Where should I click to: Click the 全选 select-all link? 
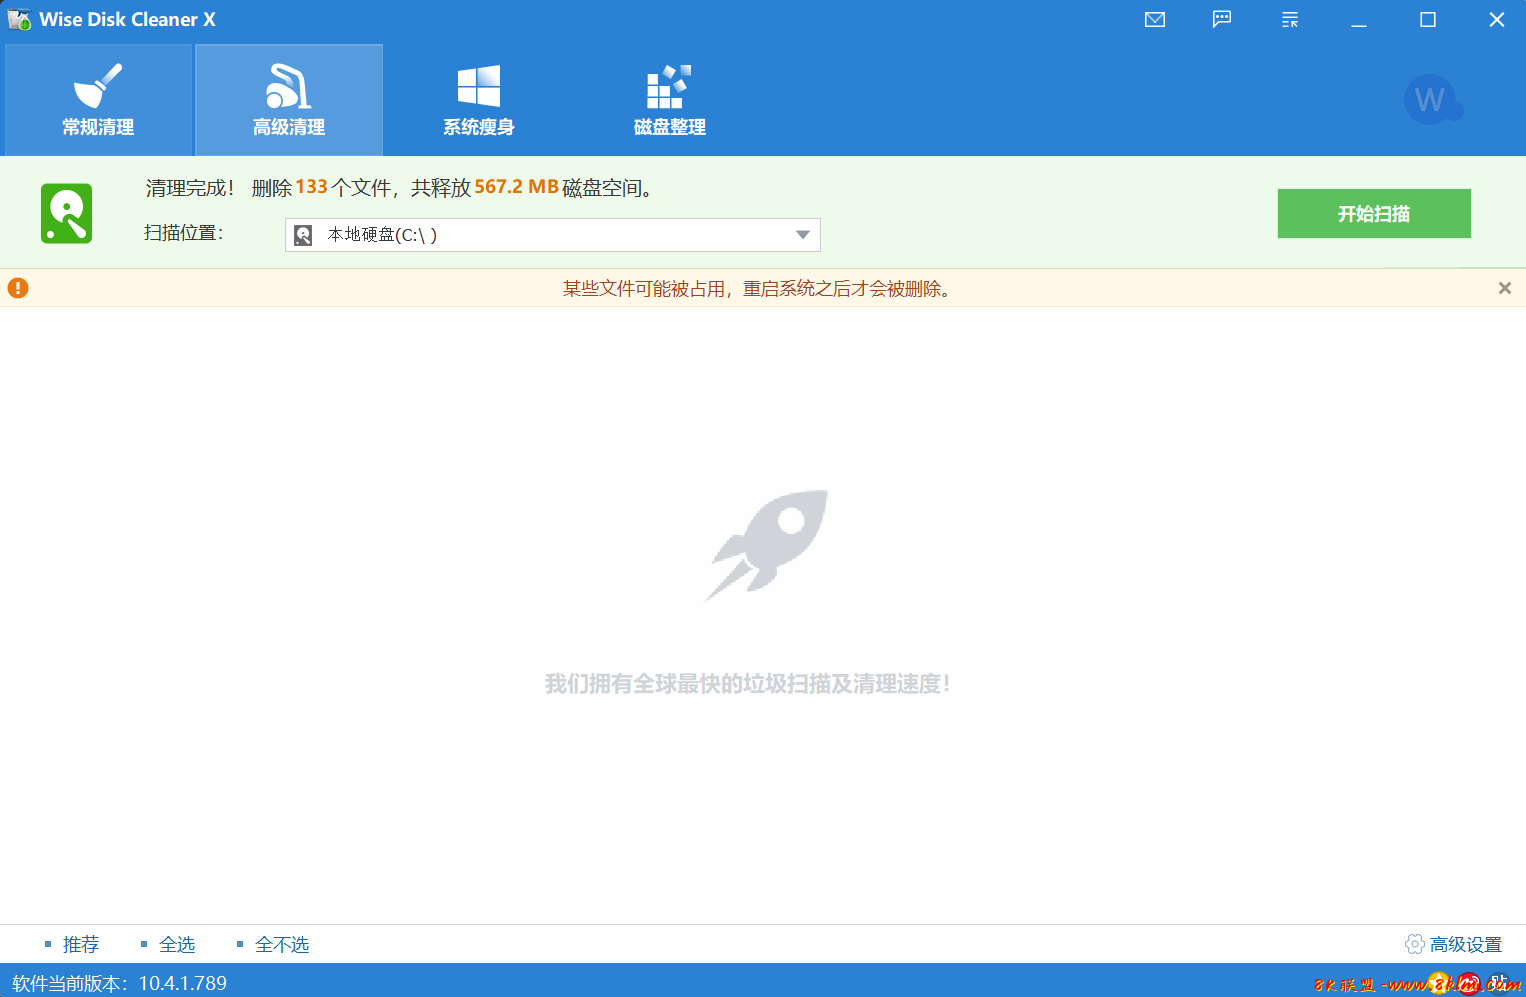click(x=177, y=944)
